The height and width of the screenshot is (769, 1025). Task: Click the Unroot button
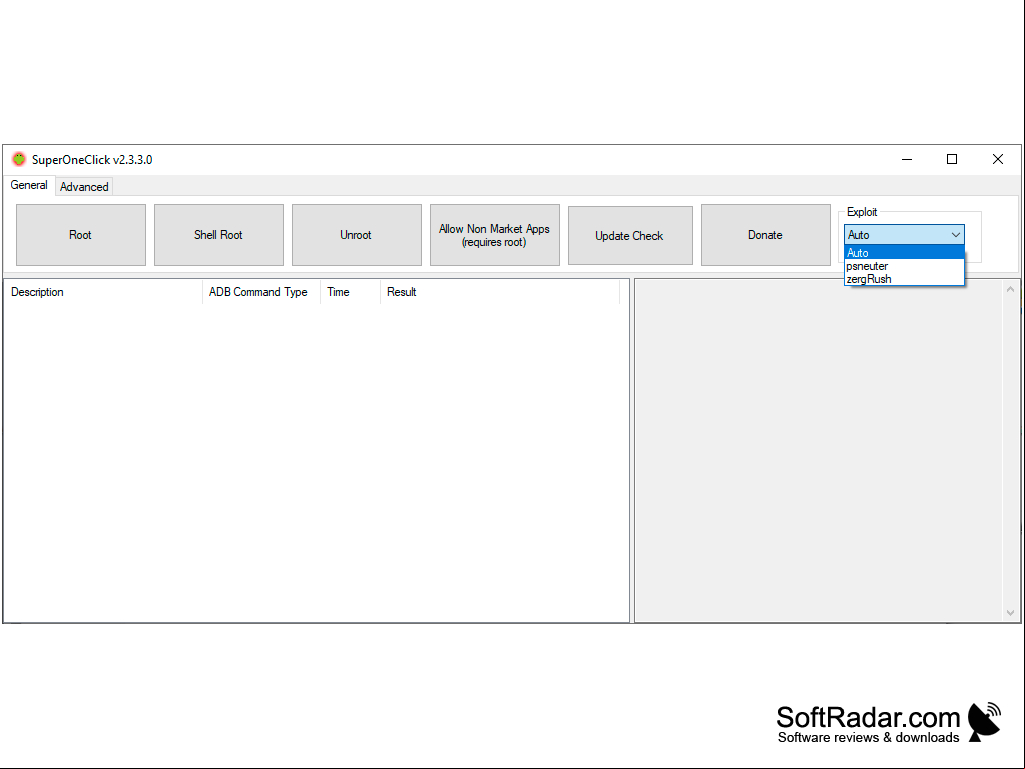[x=356, y=235]
